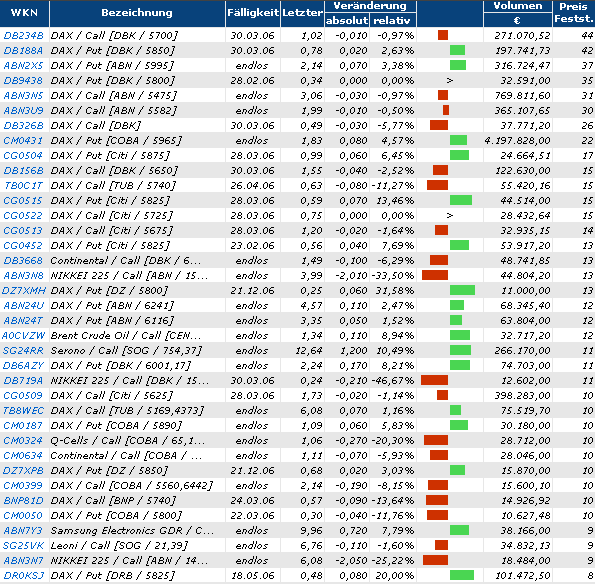Click green change bar for TB8WEC
This screenshot has width=595, height=584.
[456, 410]
